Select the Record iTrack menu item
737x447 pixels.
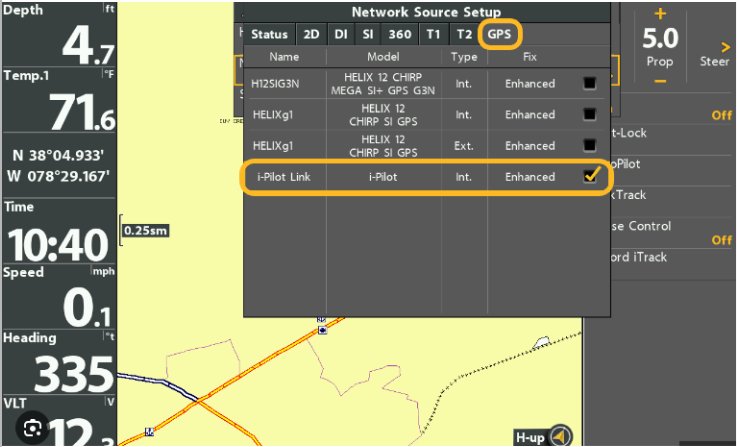tap(638, 257)
